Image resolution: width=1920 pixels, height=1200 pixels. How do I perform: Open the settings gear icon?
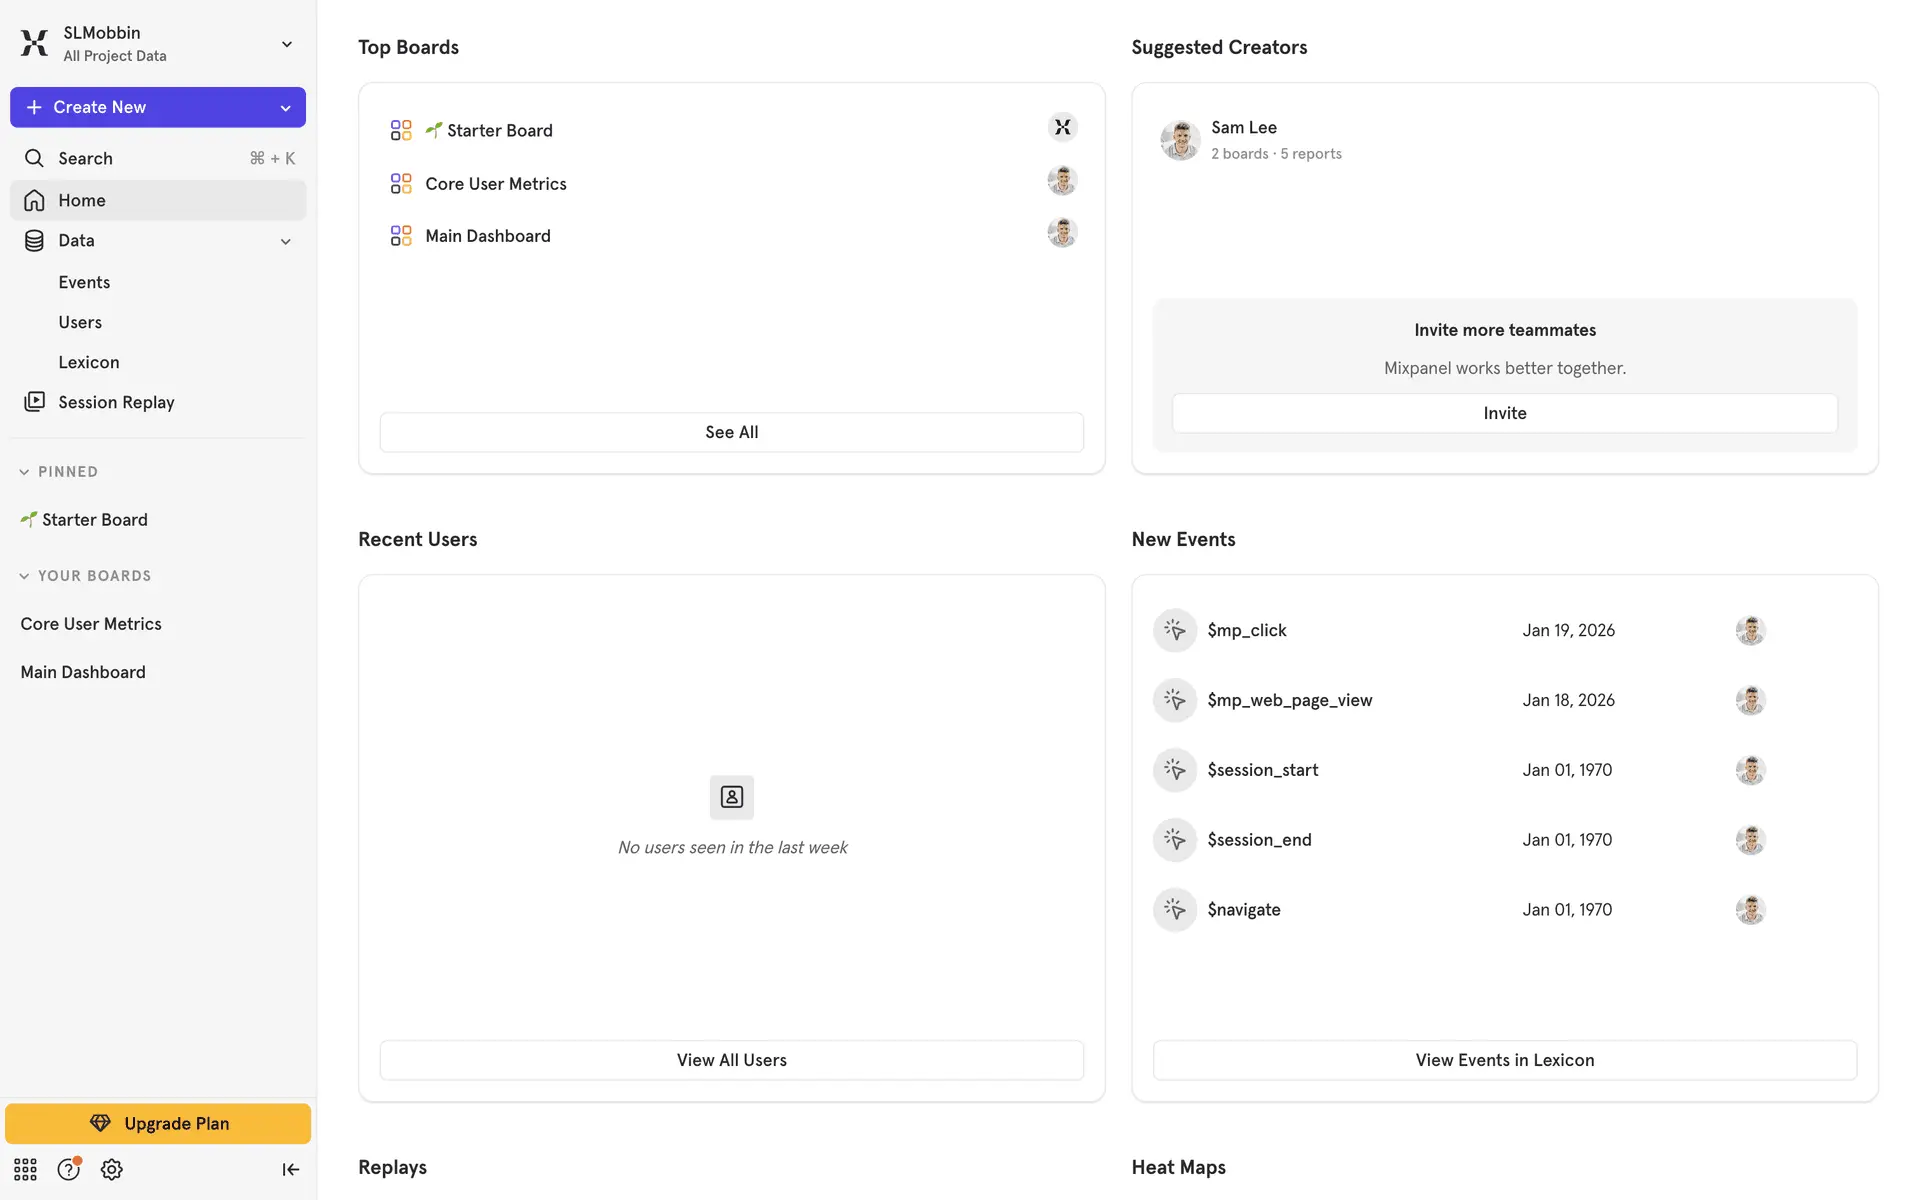(x=112, y=1169)
